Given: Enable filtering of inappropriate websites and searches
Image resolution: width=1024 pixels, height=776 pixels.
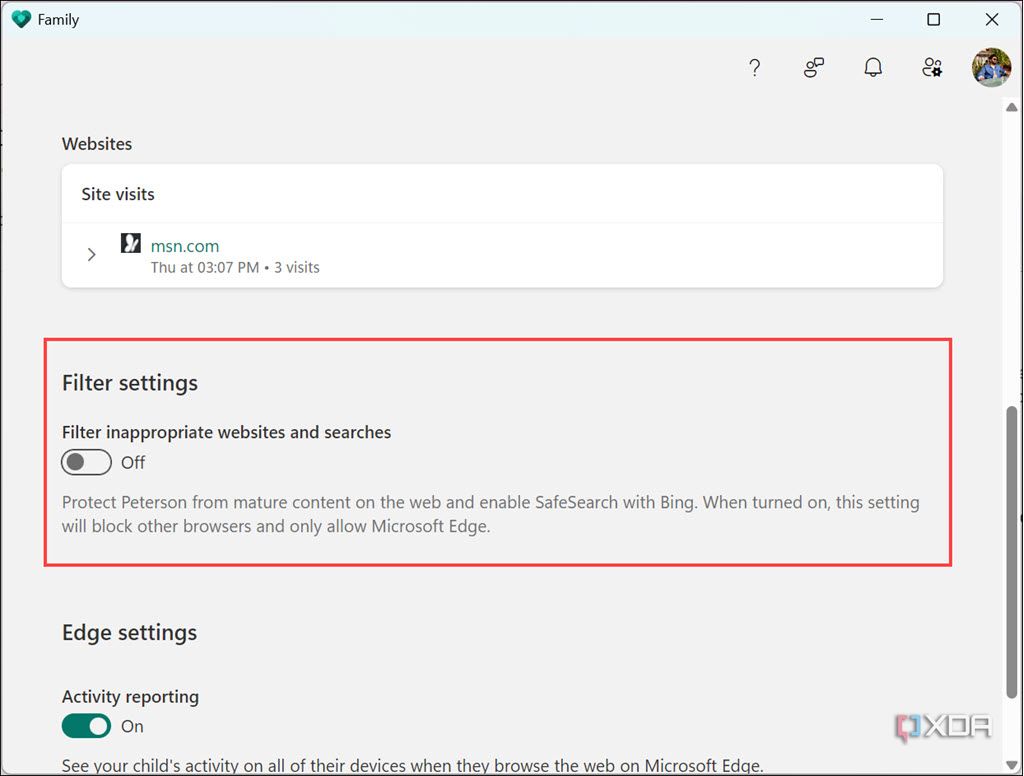Looking at the screenshot, I should tap(86, 462).
